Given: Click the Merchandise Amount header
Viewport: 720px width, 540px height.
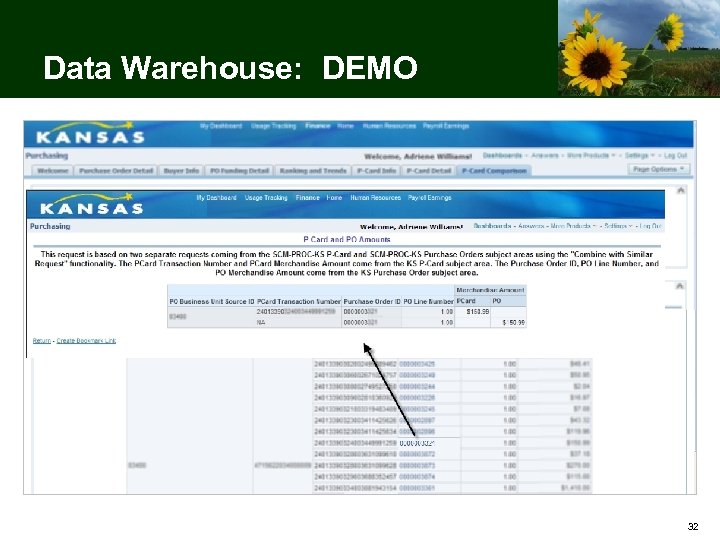Looking at the screenshot, I should tap(490, 290).
